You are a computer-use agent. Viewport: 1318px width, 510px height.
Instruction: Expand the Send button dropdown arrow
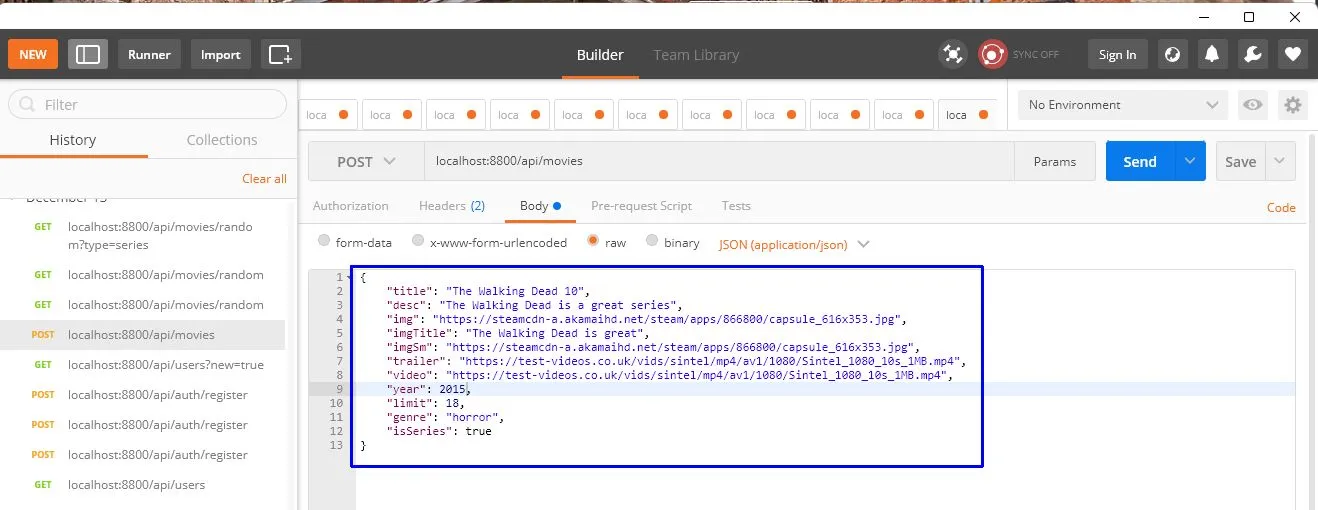tap(1190, 161)
